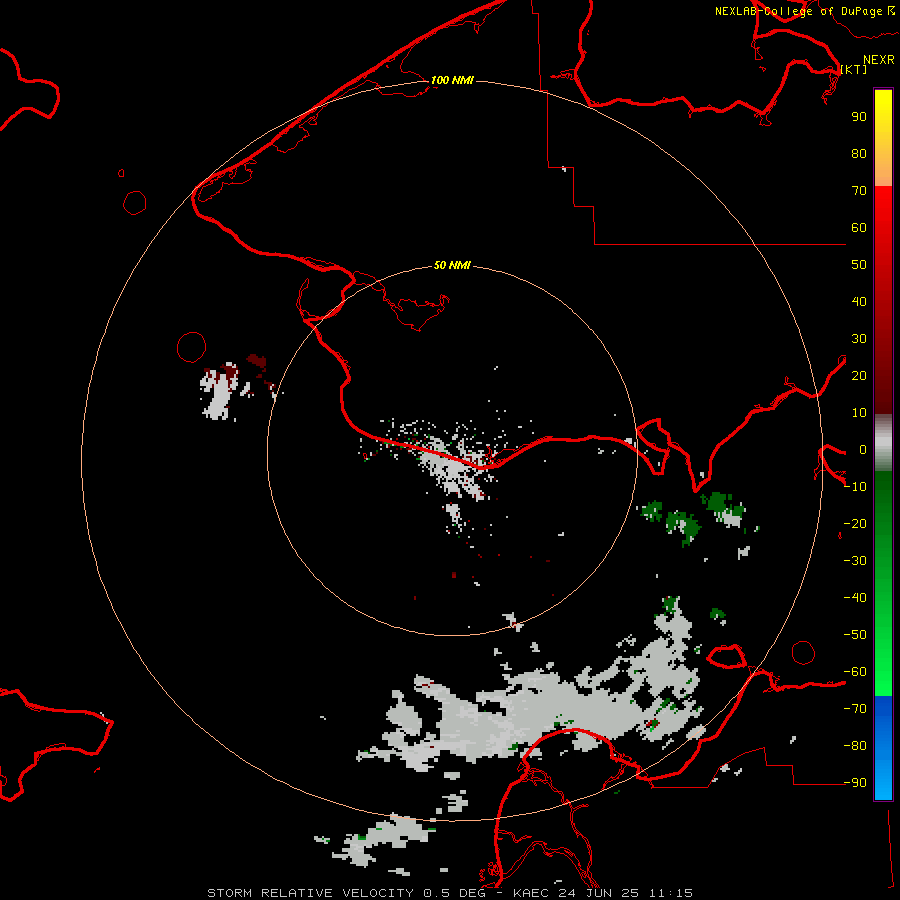Click the -50 scale value
900x900 pixels.
coord(855,635)
